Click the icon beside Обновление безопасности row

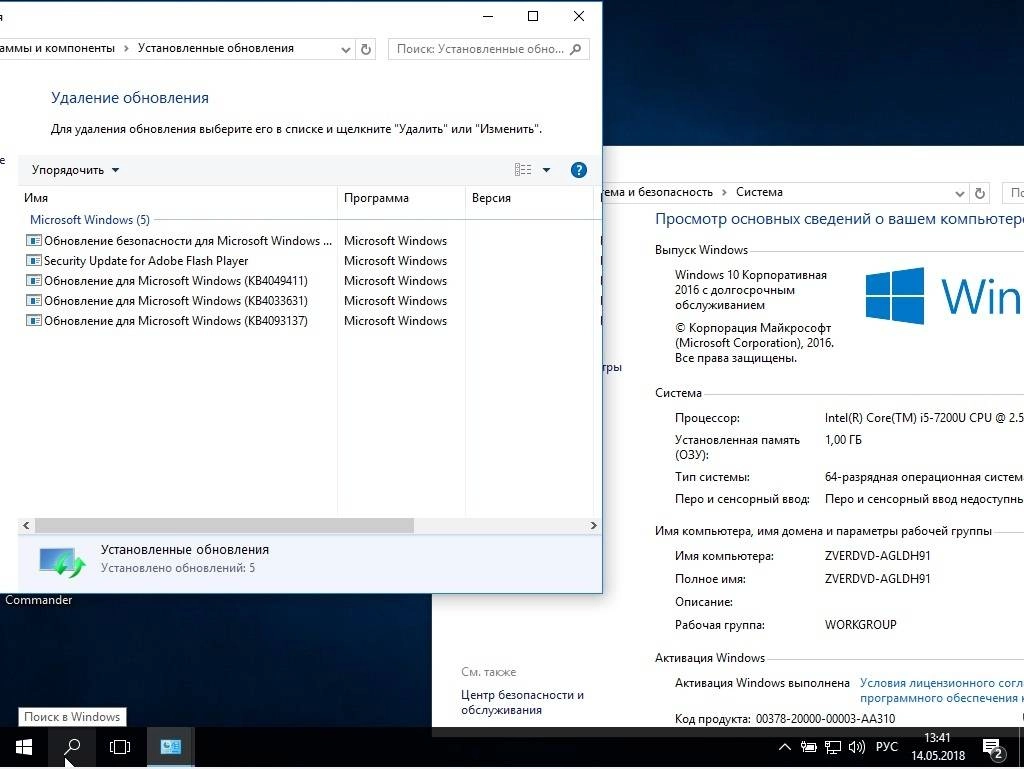(x=33, y=241)
